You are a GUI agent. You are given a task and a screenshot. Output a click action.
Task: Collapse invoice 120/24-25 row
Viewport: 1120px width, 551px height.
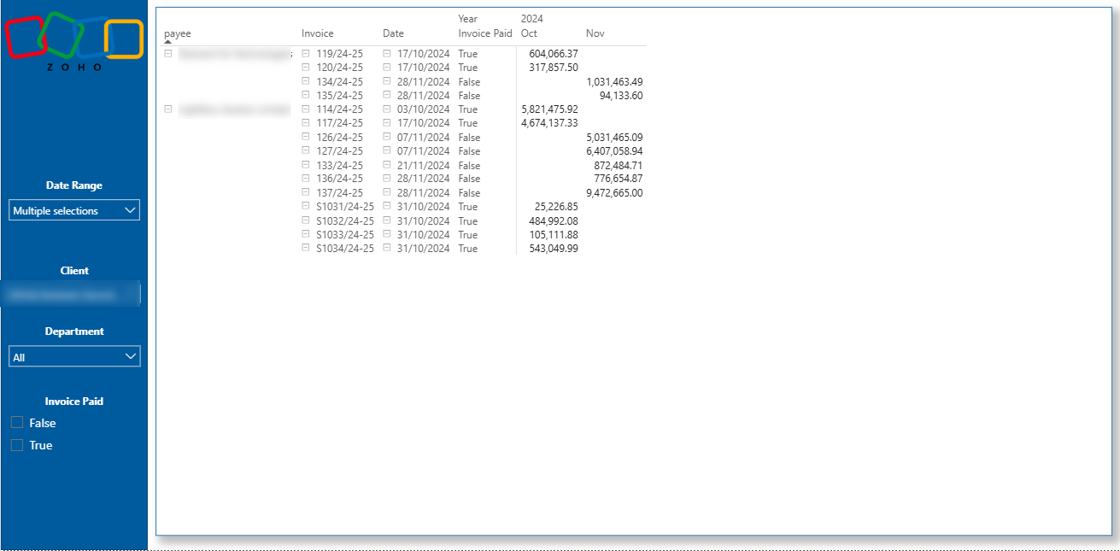[x=306, y=67]
